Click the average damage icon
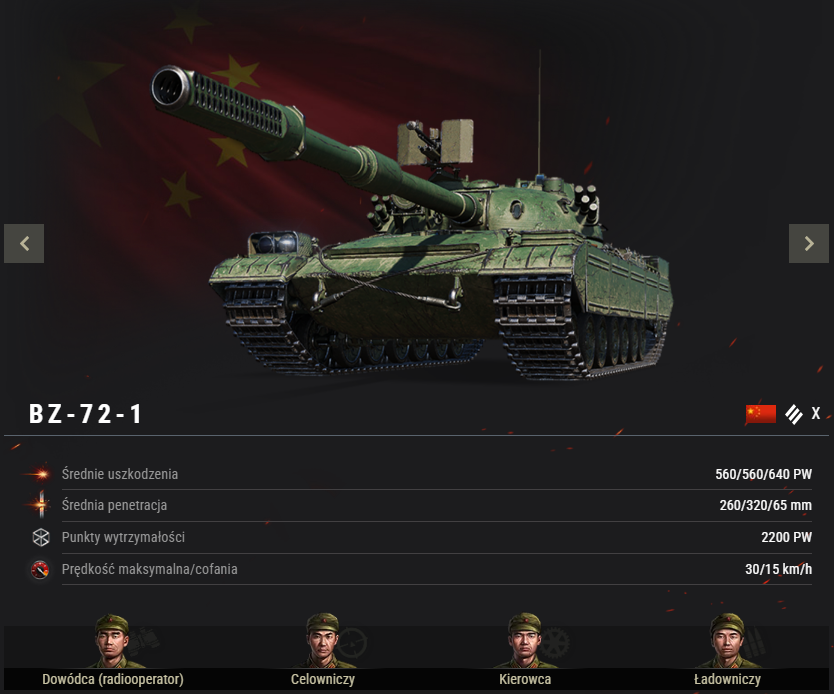The width and height of the screenshot is (834, 694). click(x=39, y=473)
